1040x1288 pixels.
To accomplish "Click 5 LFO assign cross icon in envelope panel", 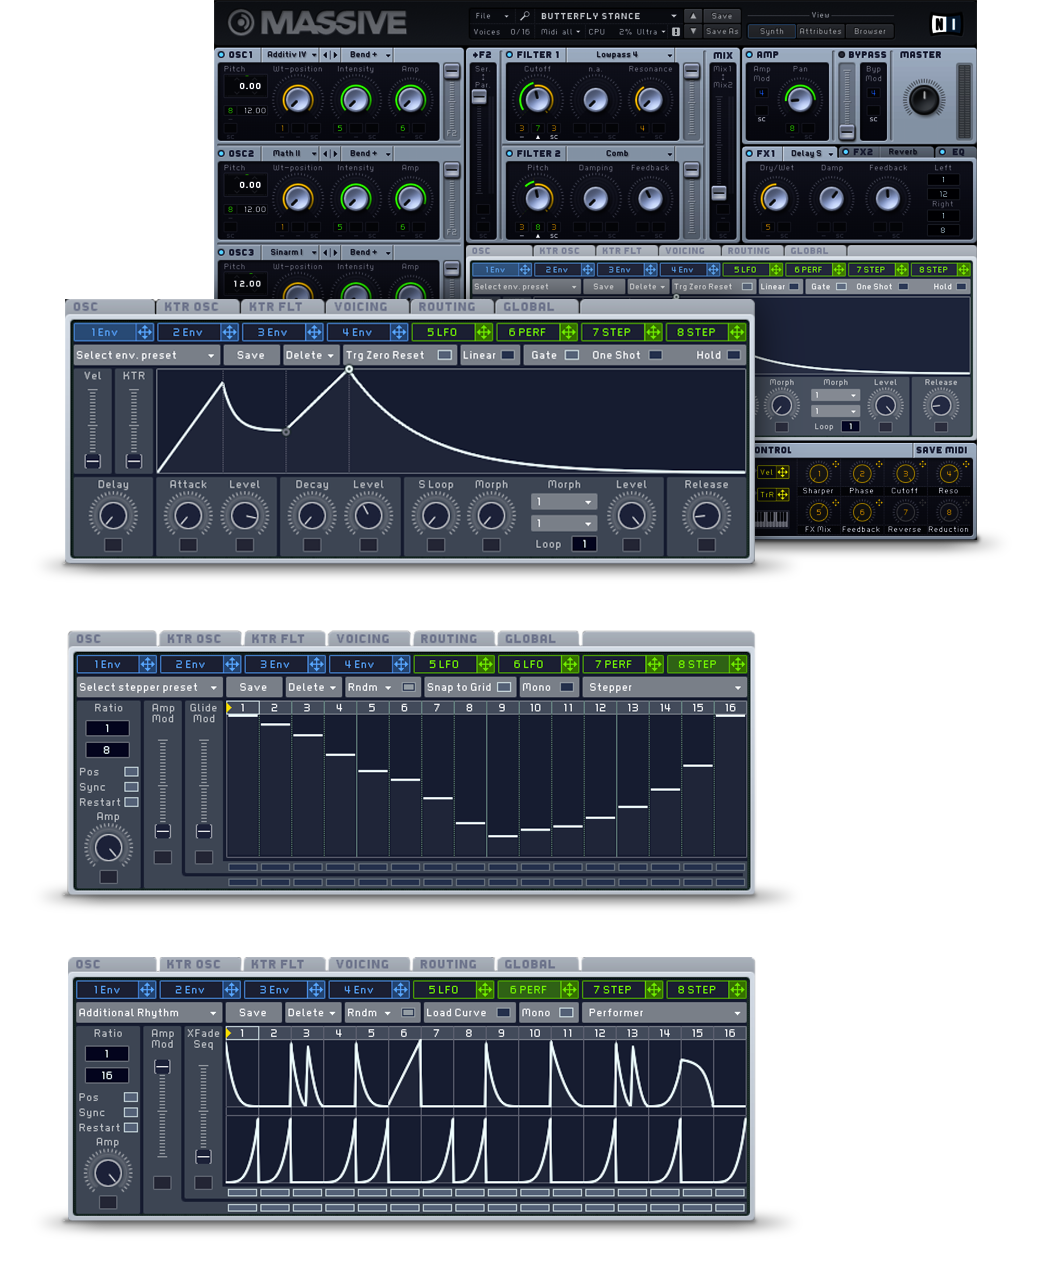I will (484, 332).
